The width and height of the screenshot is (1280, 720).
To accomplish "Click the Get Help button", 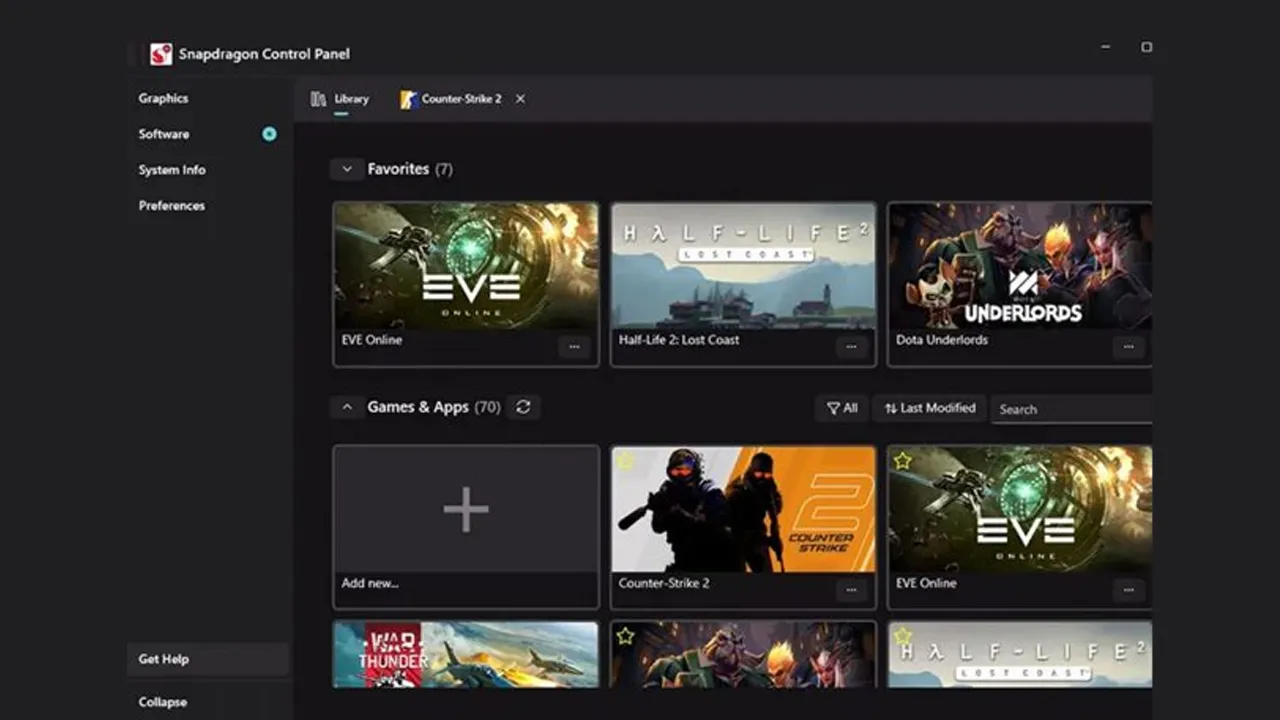I will coord(208,659).
